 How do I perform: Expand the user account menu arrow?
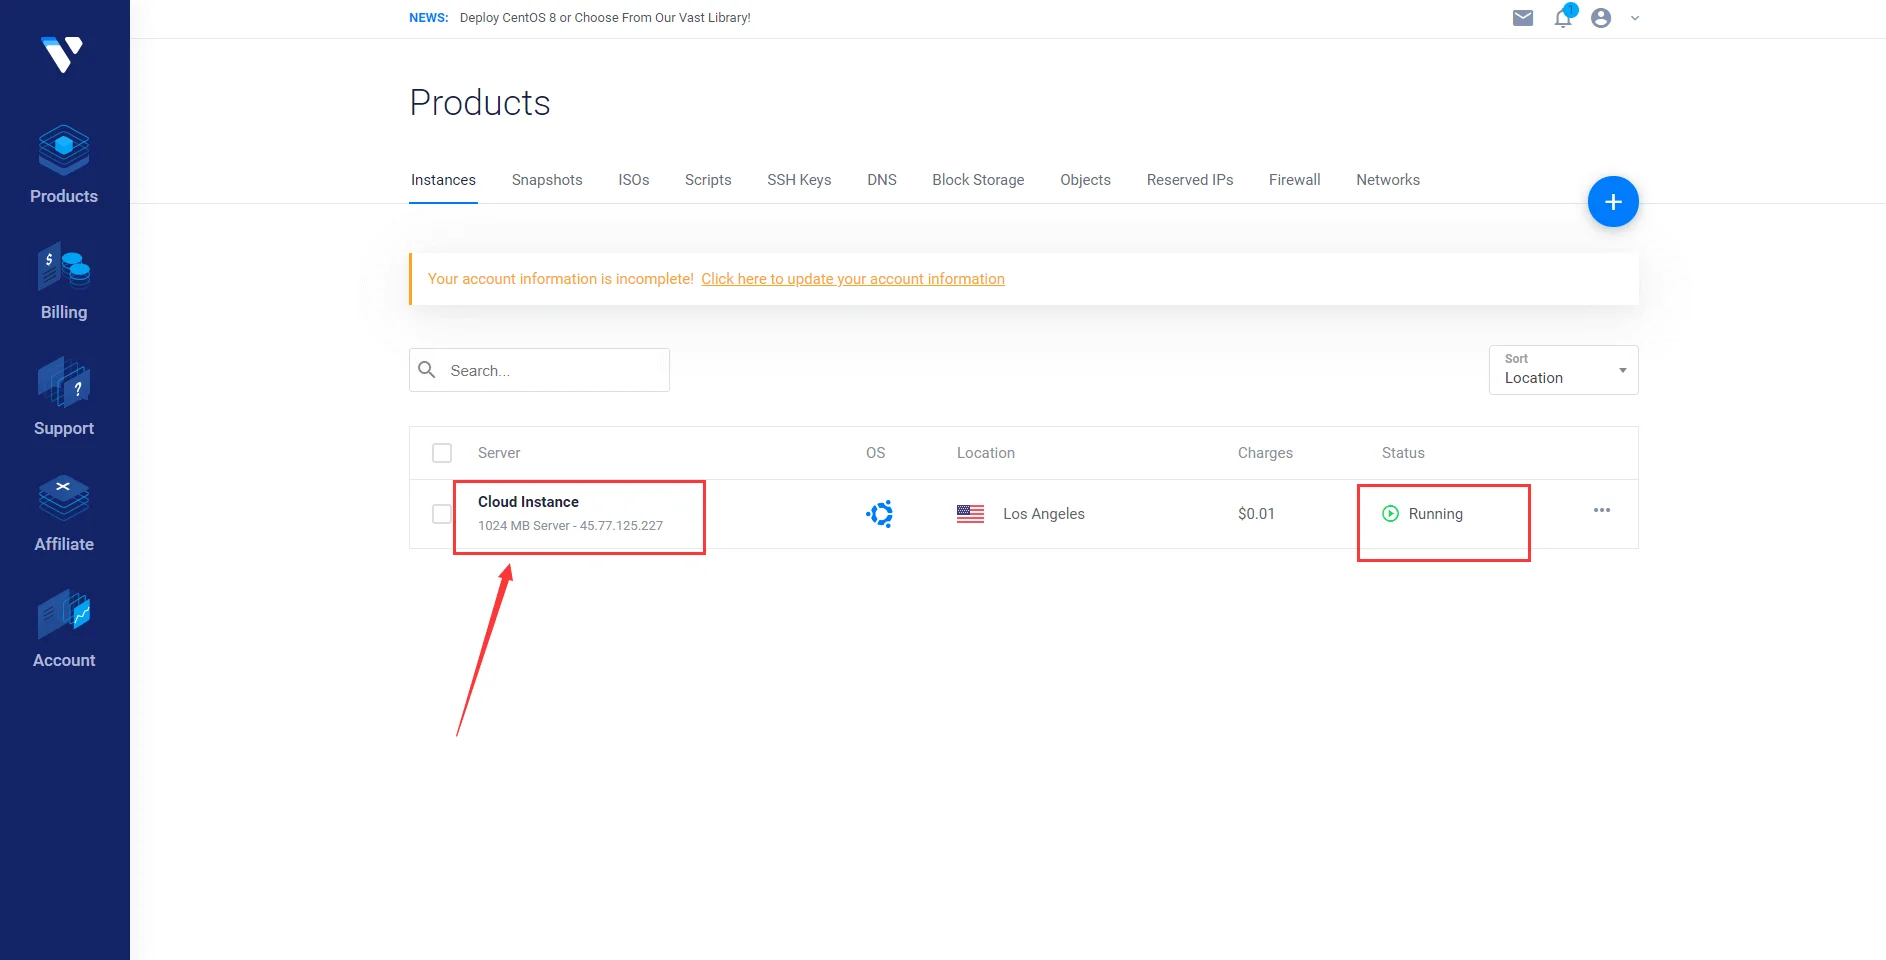[1635, 18]
